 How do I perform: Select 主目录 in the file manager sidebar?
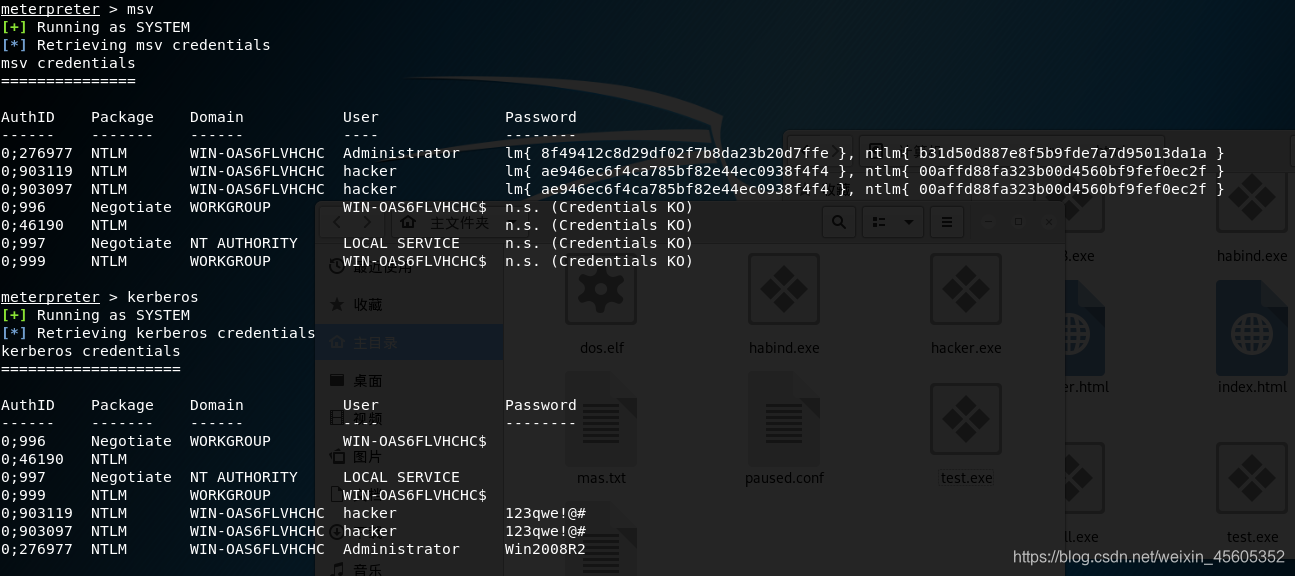tap(410, 342)
